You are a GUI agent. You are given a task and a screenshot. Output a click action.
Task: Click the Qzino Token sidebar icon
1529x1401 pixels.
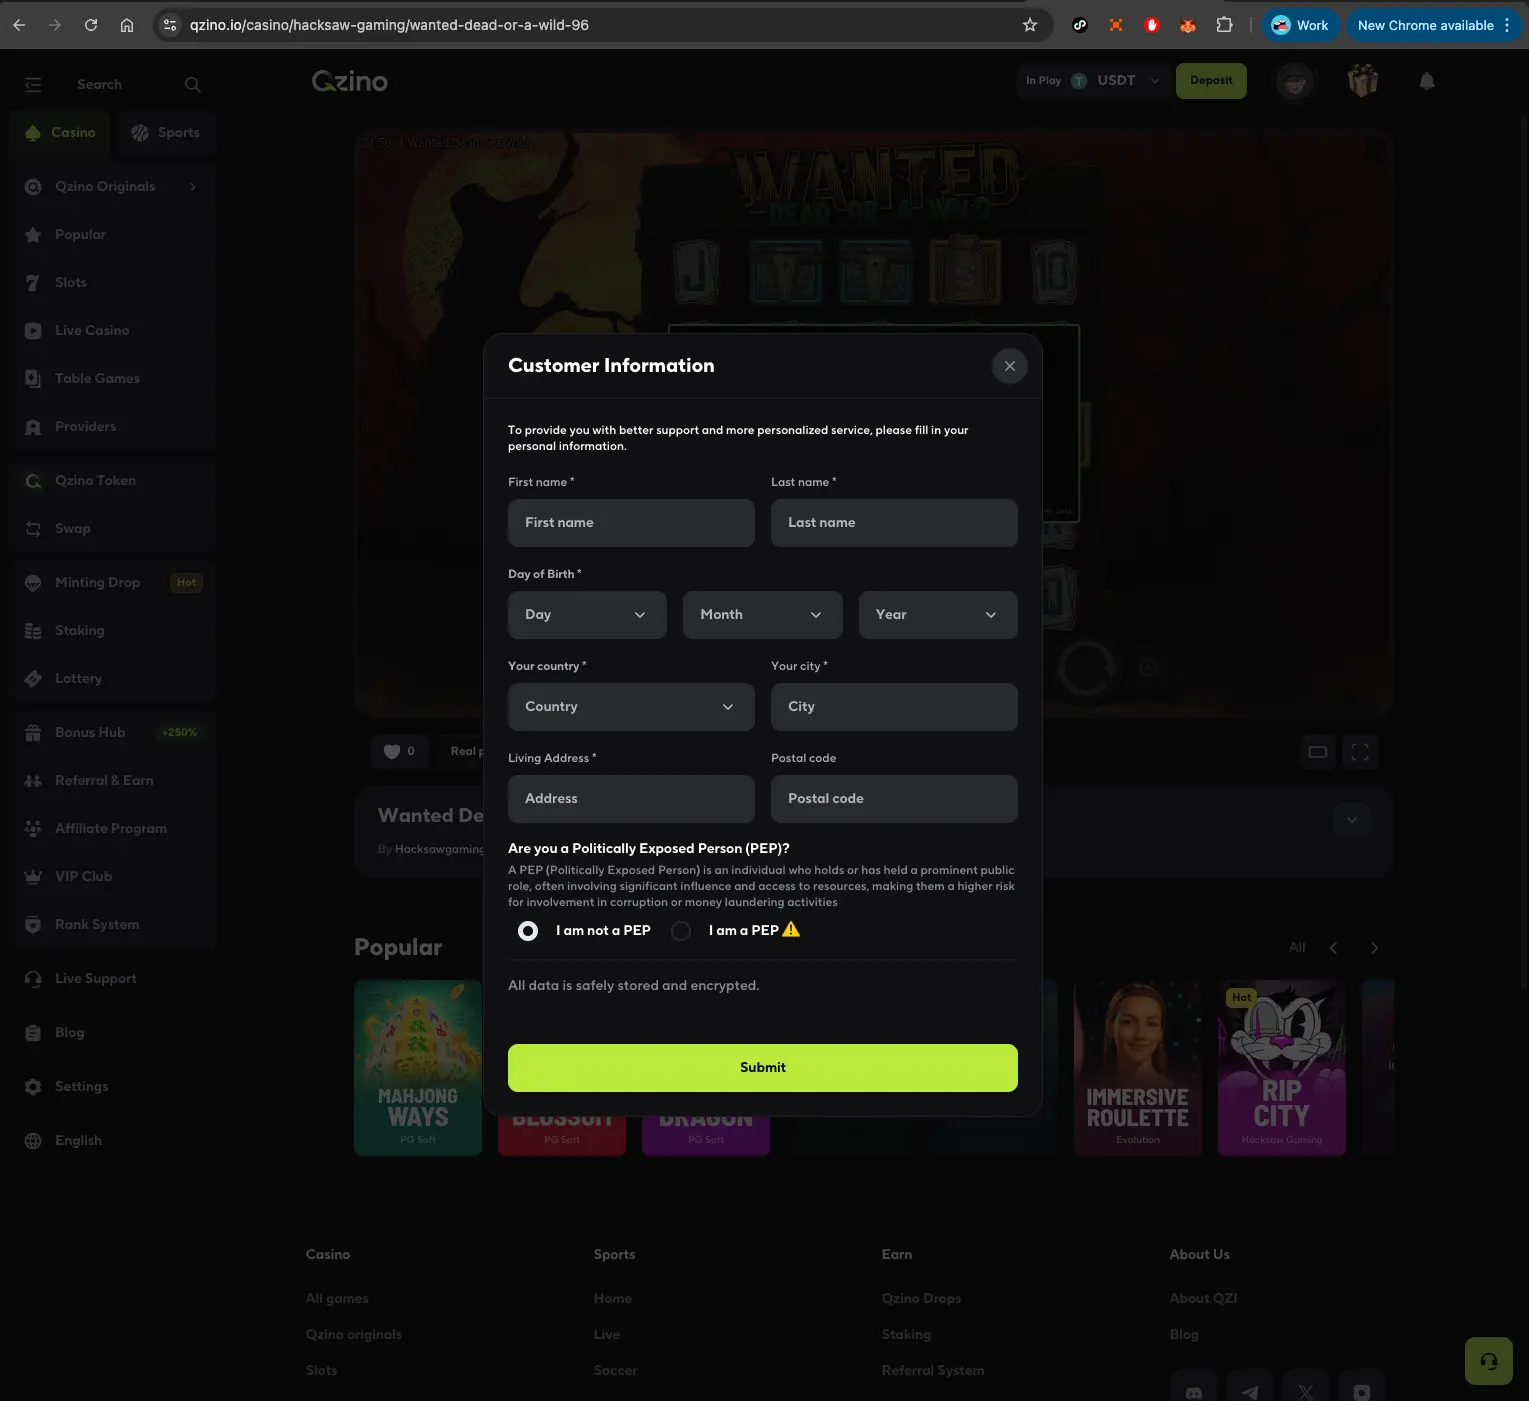tap(33, 481)
